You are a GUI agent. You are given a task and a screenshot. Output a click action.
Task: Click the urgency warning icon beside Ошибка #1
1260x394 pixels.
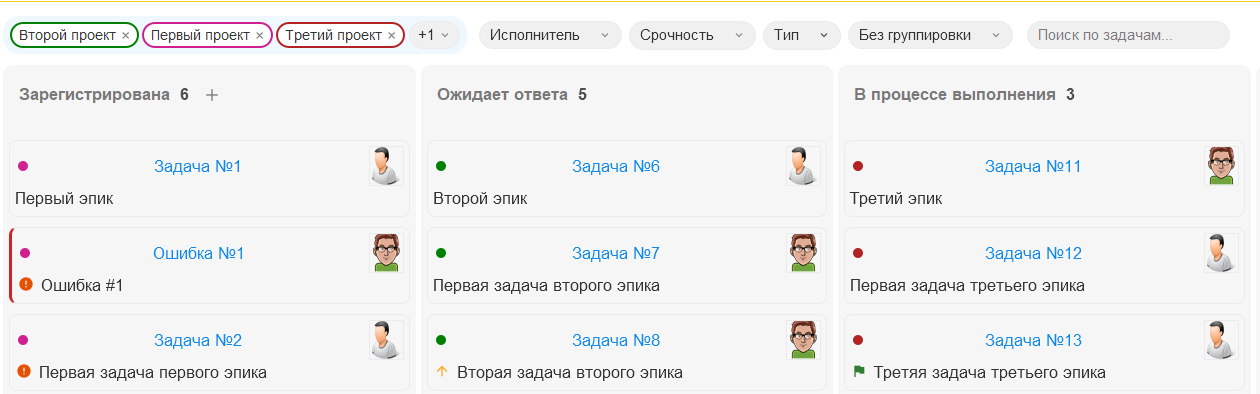click(x=26, y=285)
